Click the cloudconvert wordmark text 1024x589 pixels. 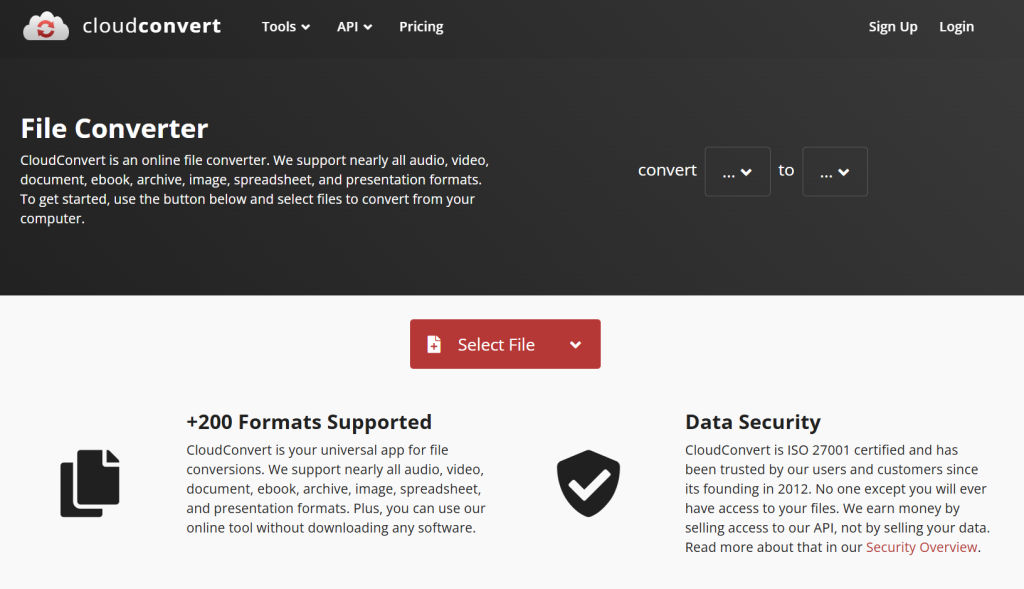tap(152, 26)
